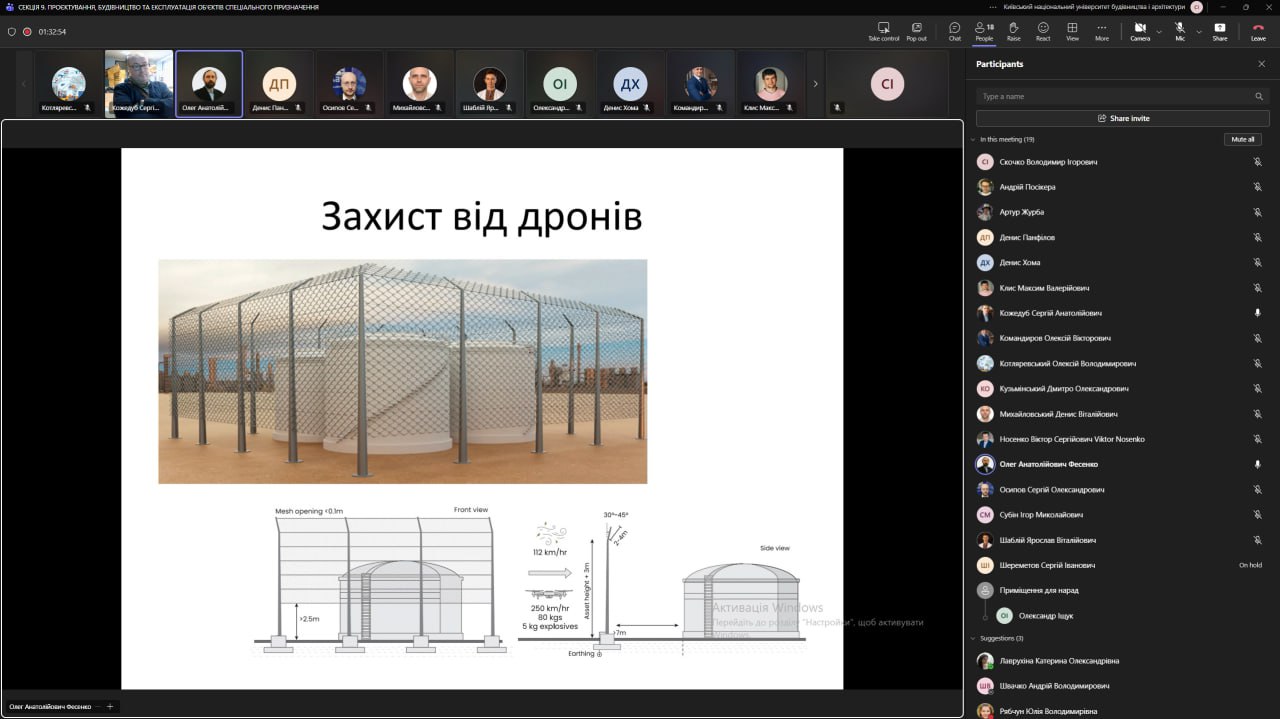Click the Take control button
1280x719 pixels.
point(883,31)
